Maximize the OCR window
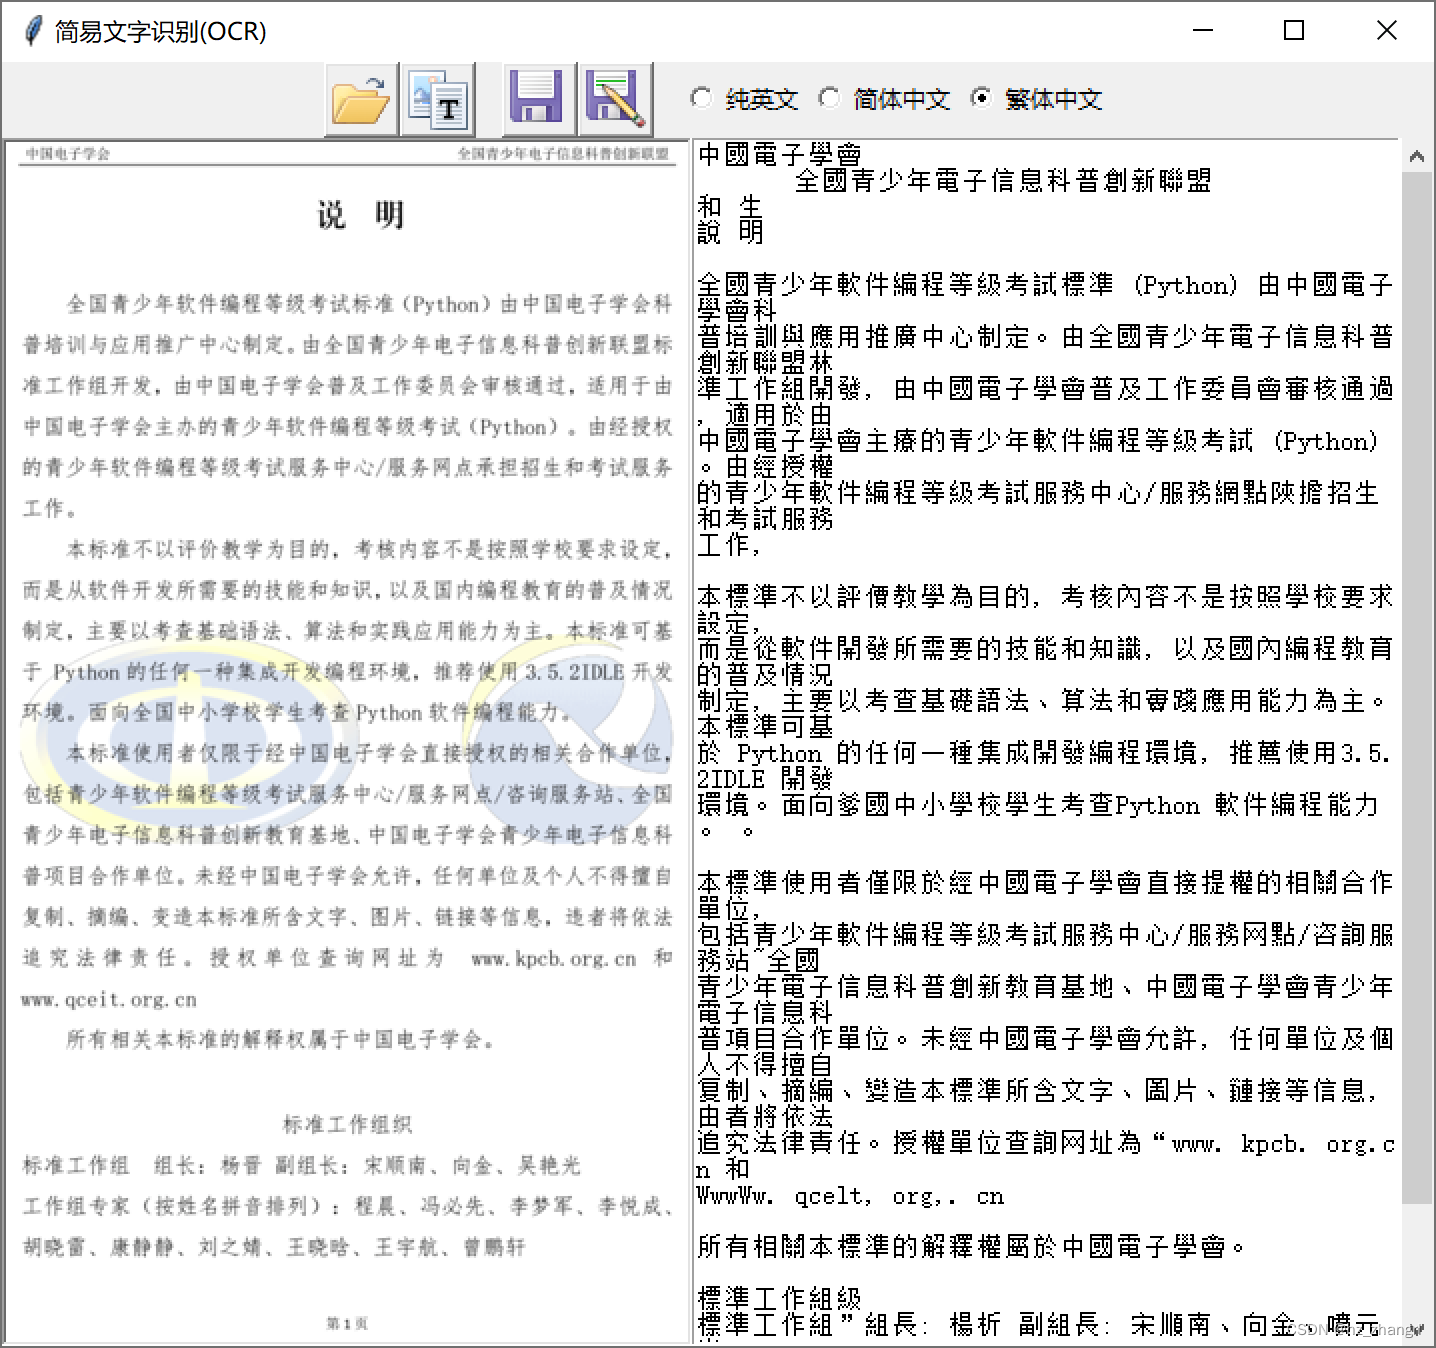The width and height of the screenshot is (1436, 1348). pyautogui.click(x=1294, y=31)
